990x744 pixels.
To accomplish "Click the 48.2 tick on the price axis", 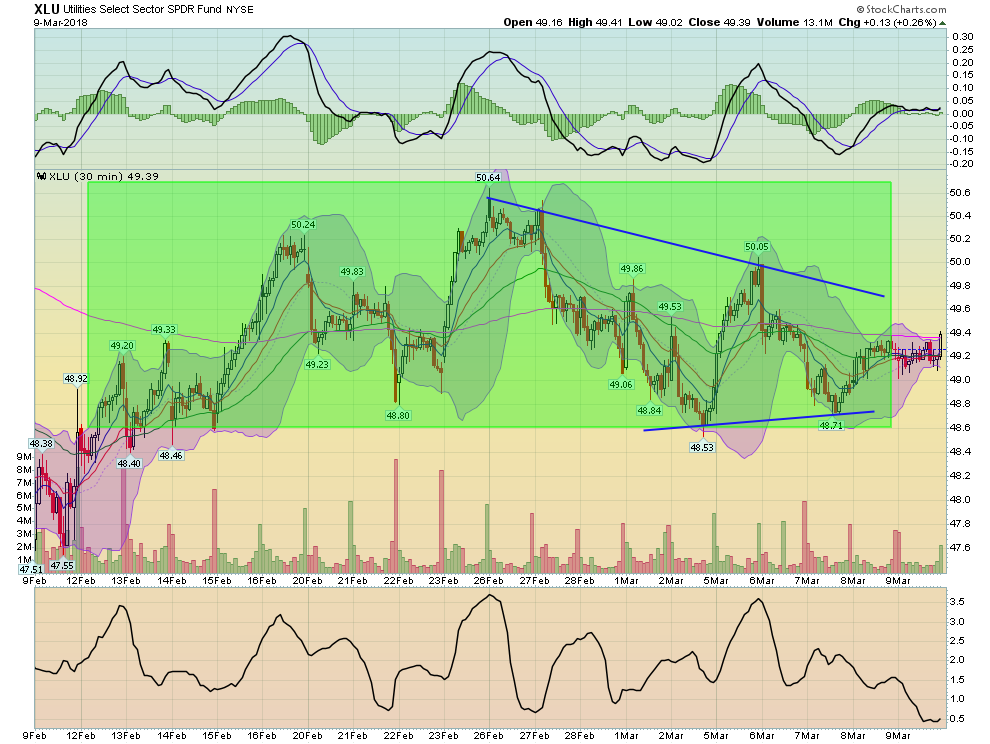I will tap(962, 476).
